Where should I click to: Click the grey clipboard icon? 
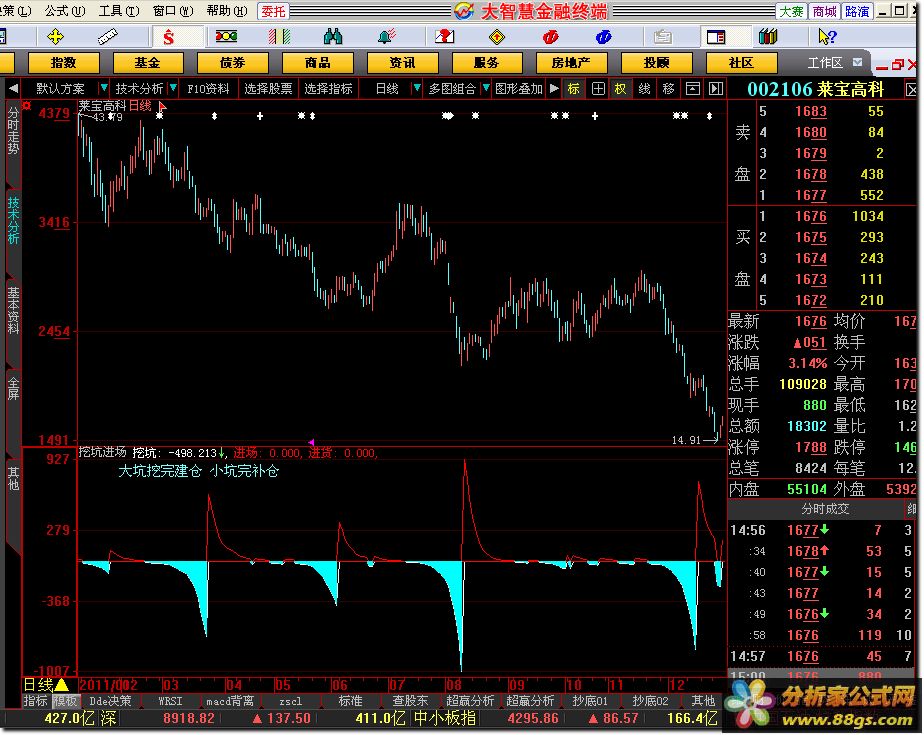(663, 37)
